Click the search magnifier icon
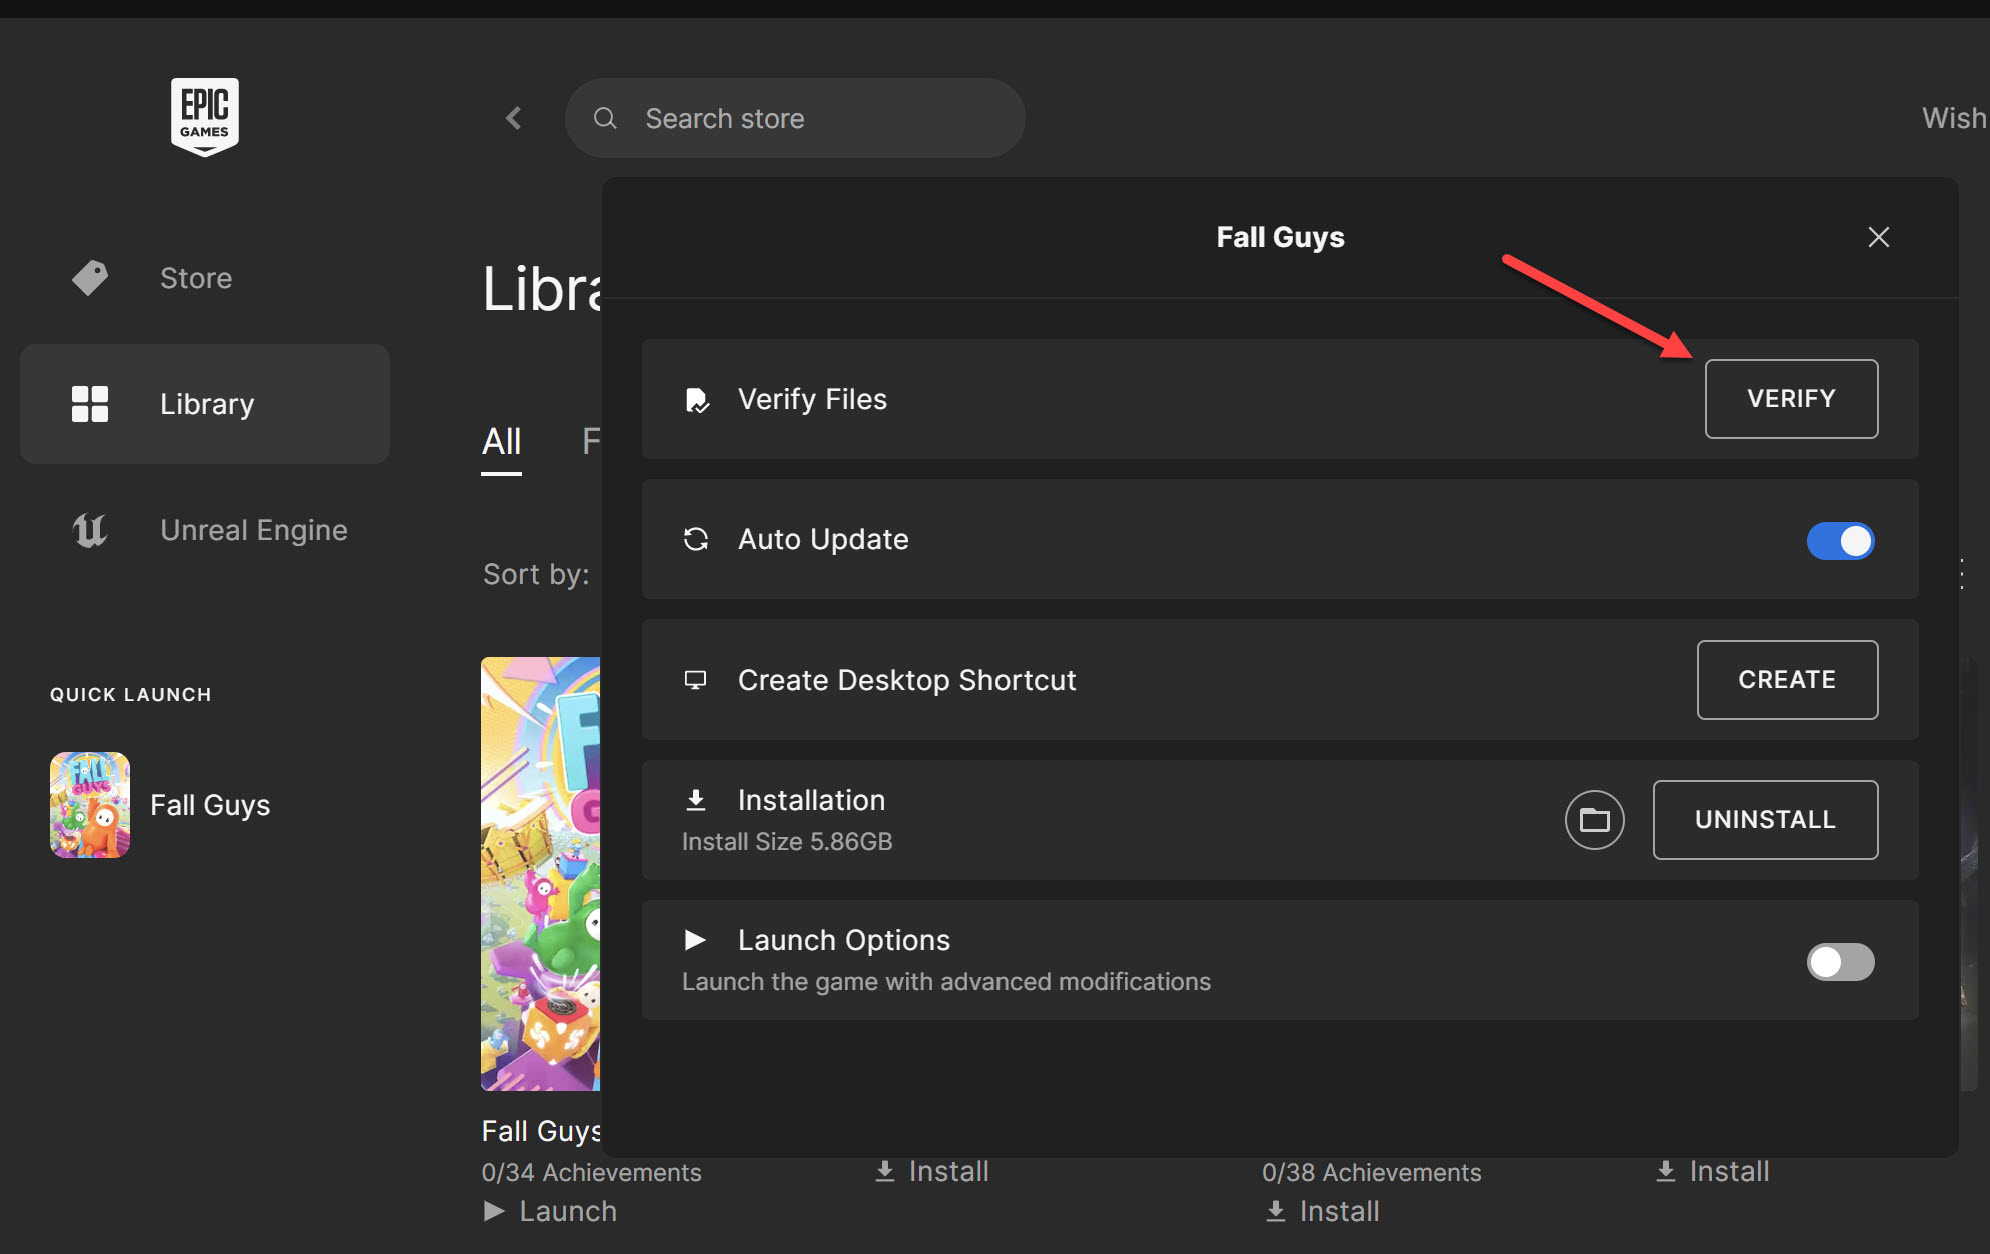1990x1254 pixels. tap(605, 118)
